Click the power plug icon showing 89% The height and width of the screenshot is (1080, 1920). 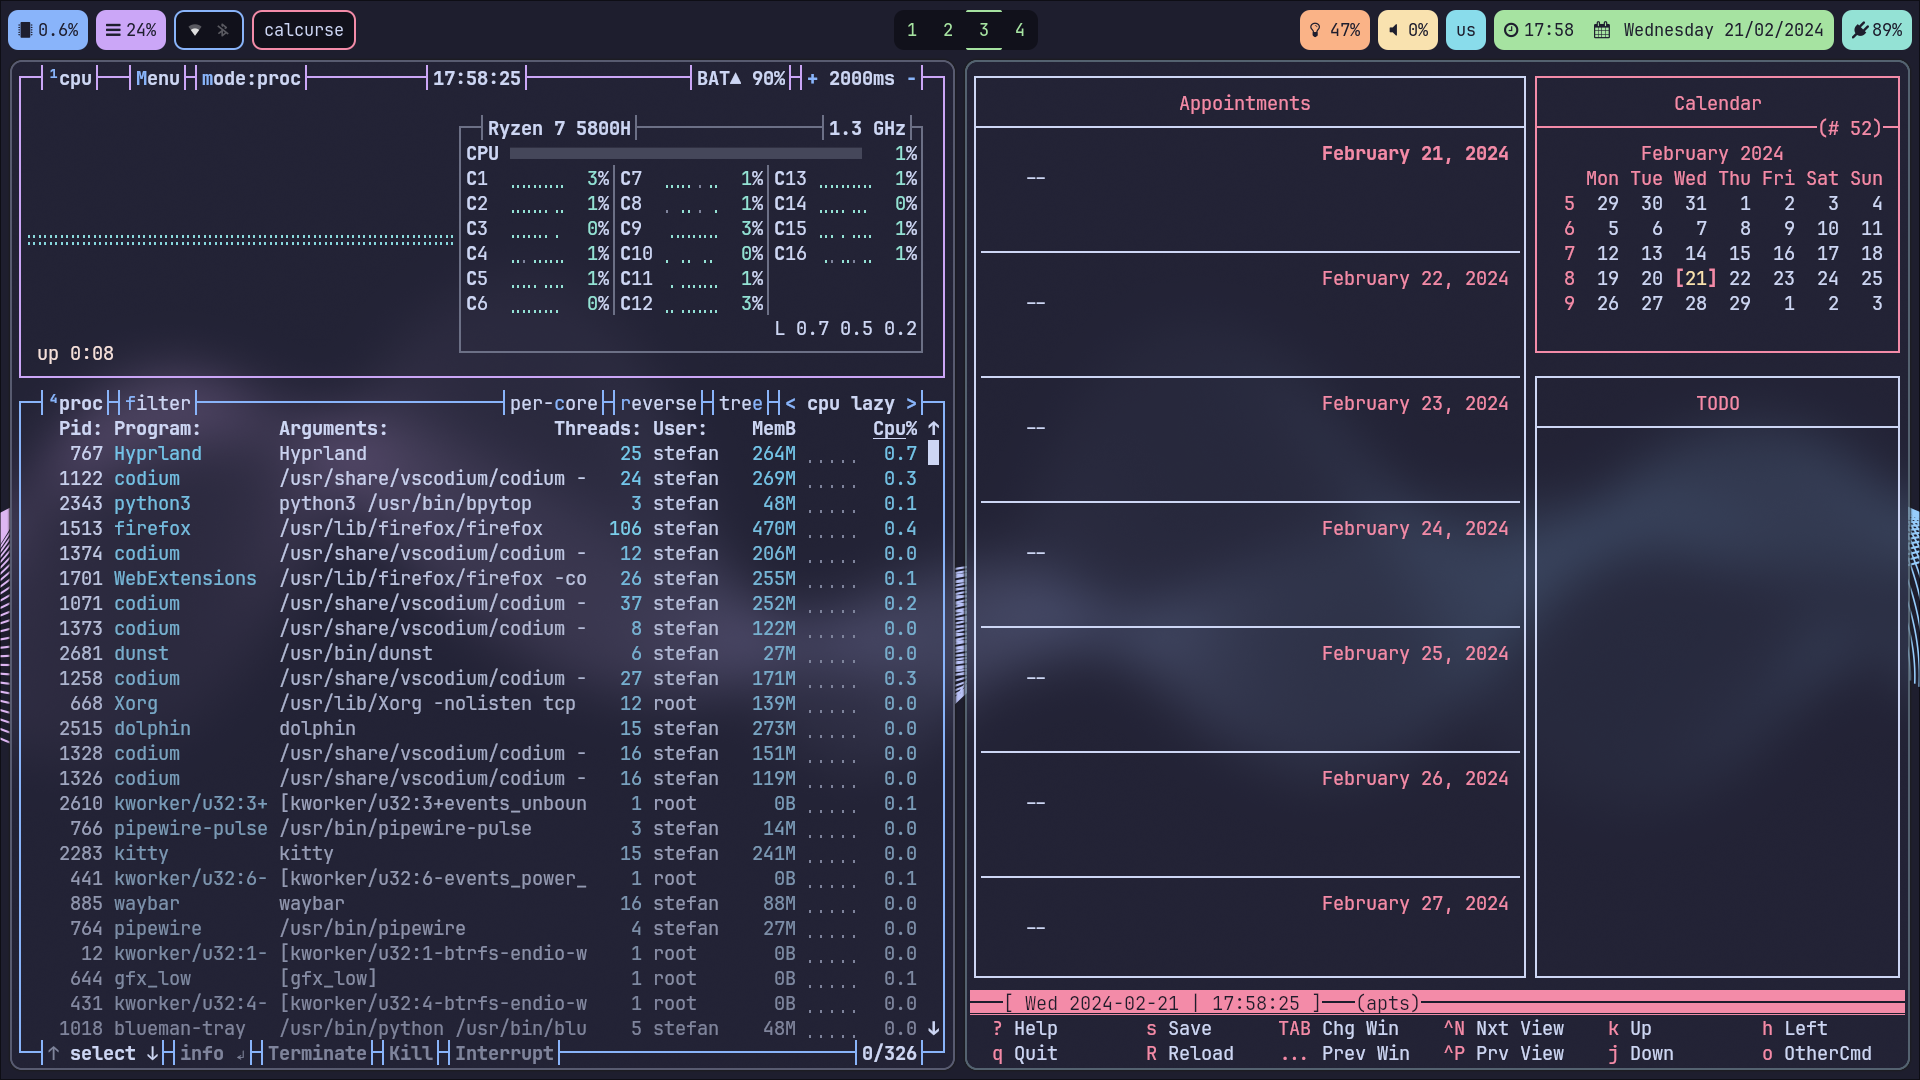(x=1858, y=30)
